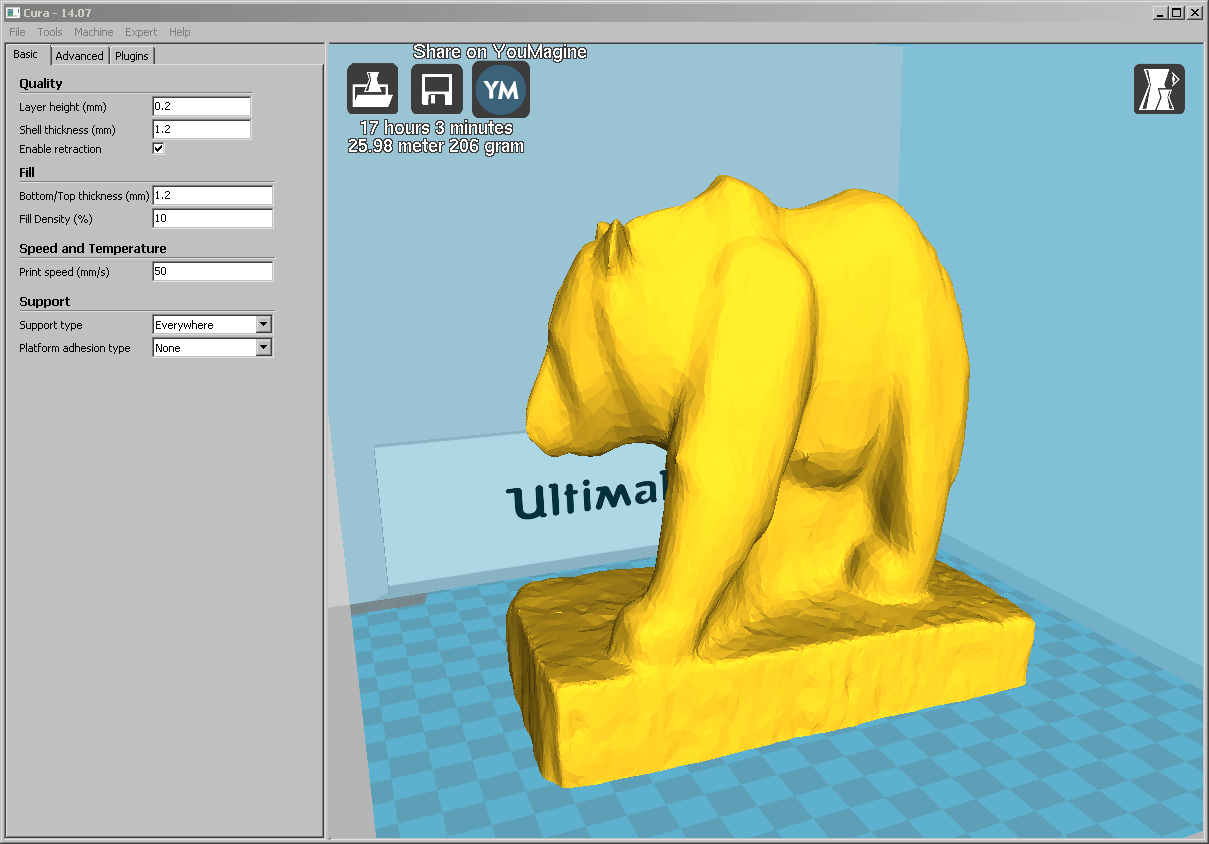Save the sliced toolpath to file

pyautogui.click(x=437, y=89)
